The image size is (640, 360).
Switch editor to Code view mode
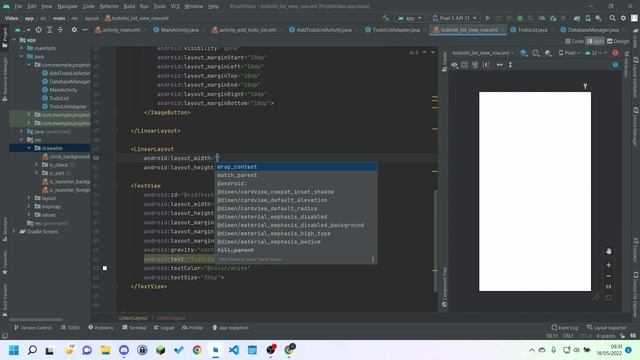point(574,41)
